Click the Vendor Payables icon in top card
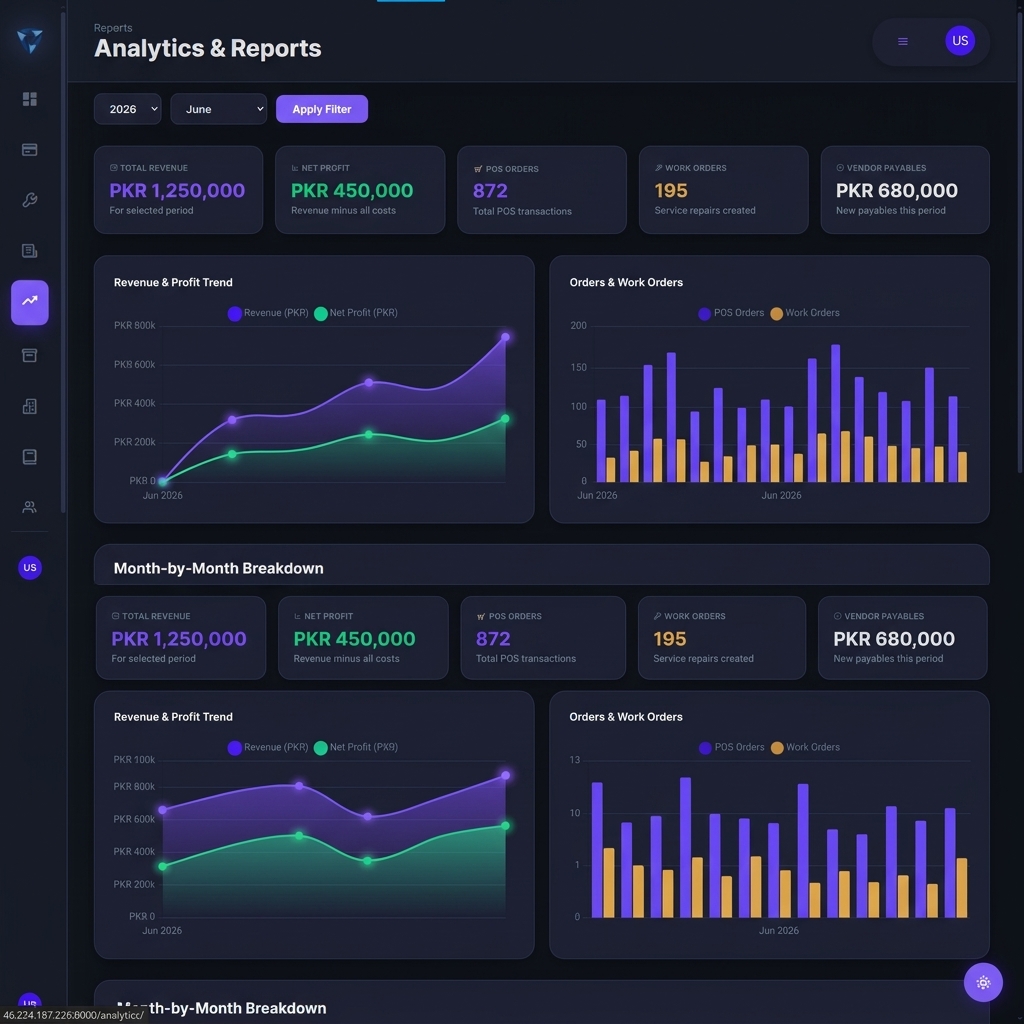Viewport: 1024px width, 1024px height. (840, 168)
